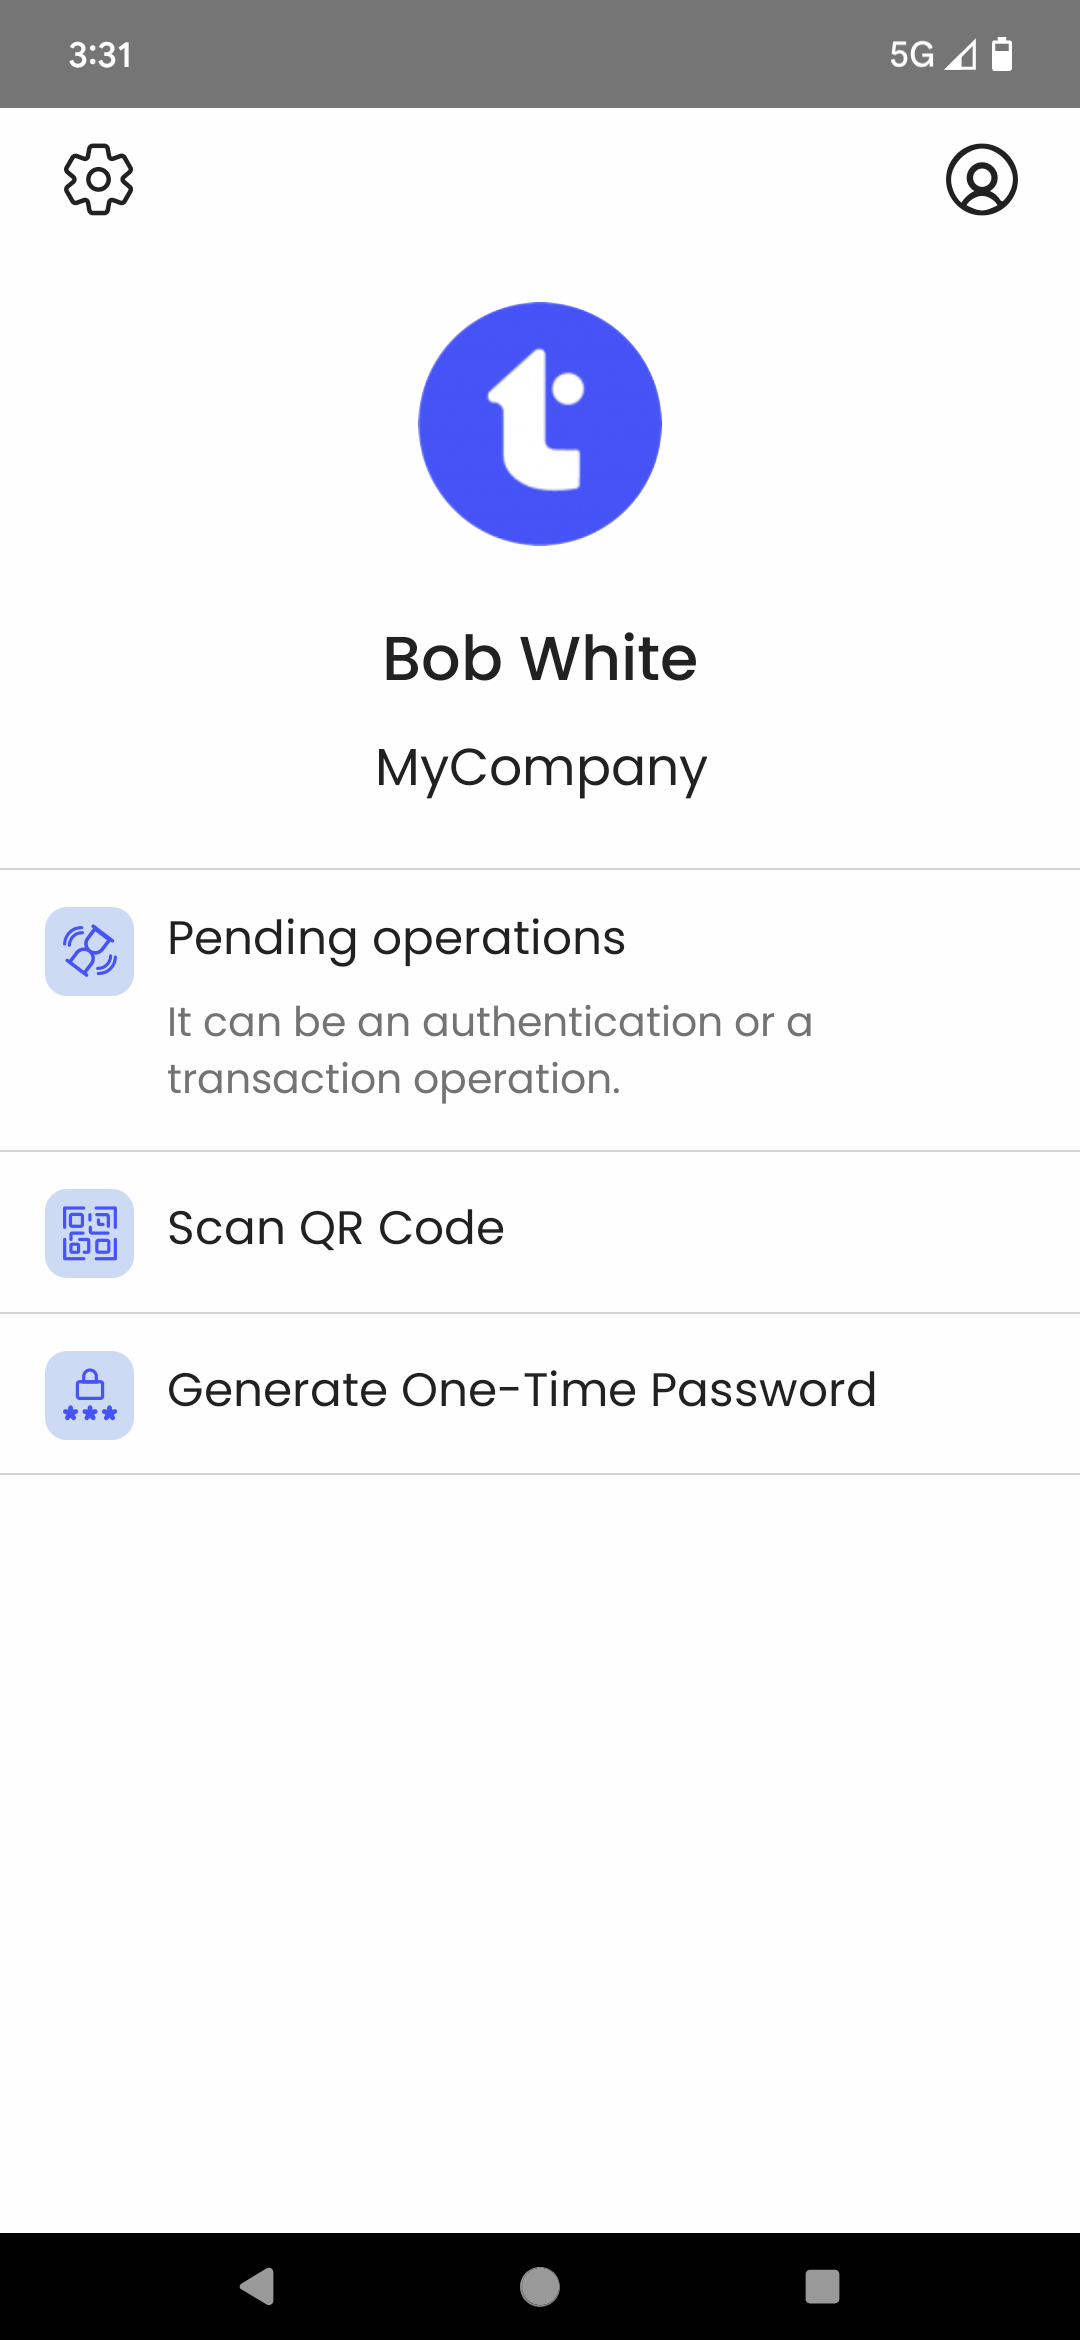The height and width of the screenshot is (2340, 1080).
Task: Tap the MyCompany label
Action: [x=540, y=768]
